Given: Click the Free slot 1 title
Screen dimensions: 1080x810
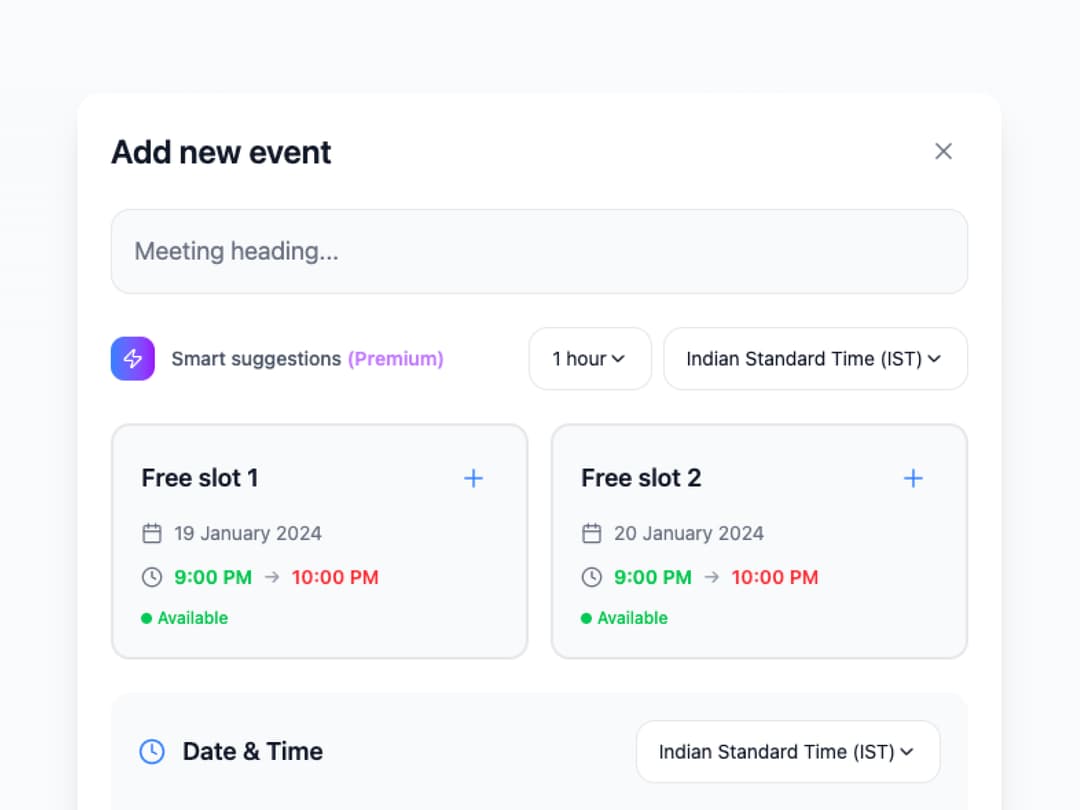Looking at the screenshot, I should coord(200,478).
